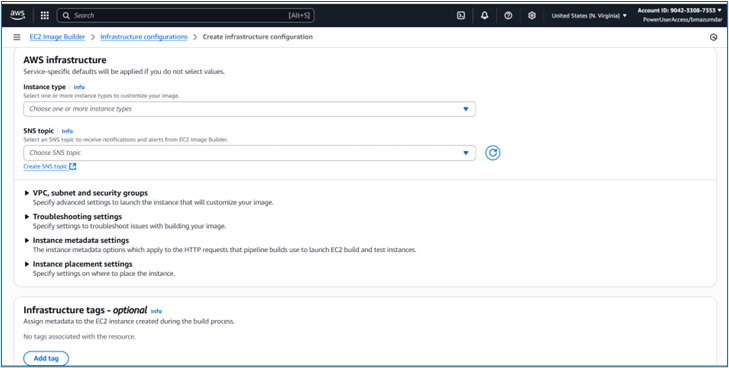Open the Create SNS topic link
Image resolution: width=729 pixels, height=368 pixels.
[45, 166]
